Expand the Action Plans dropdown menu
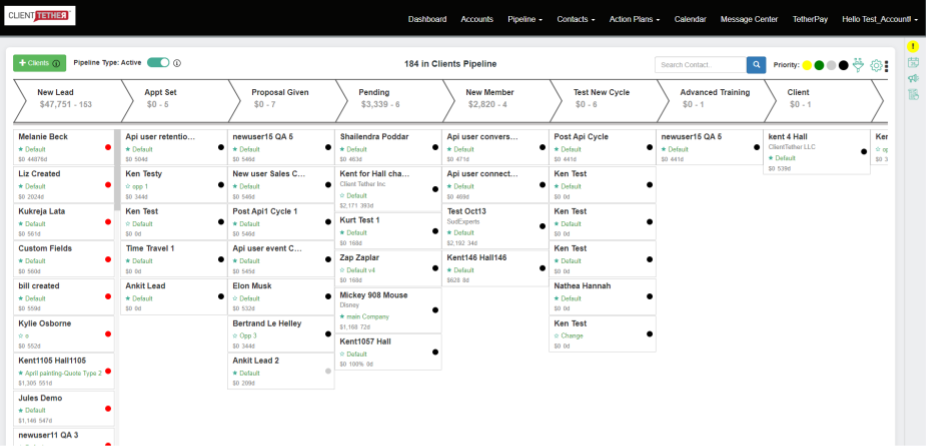Screen dimensions: 927x448 (x=635, y=19)
